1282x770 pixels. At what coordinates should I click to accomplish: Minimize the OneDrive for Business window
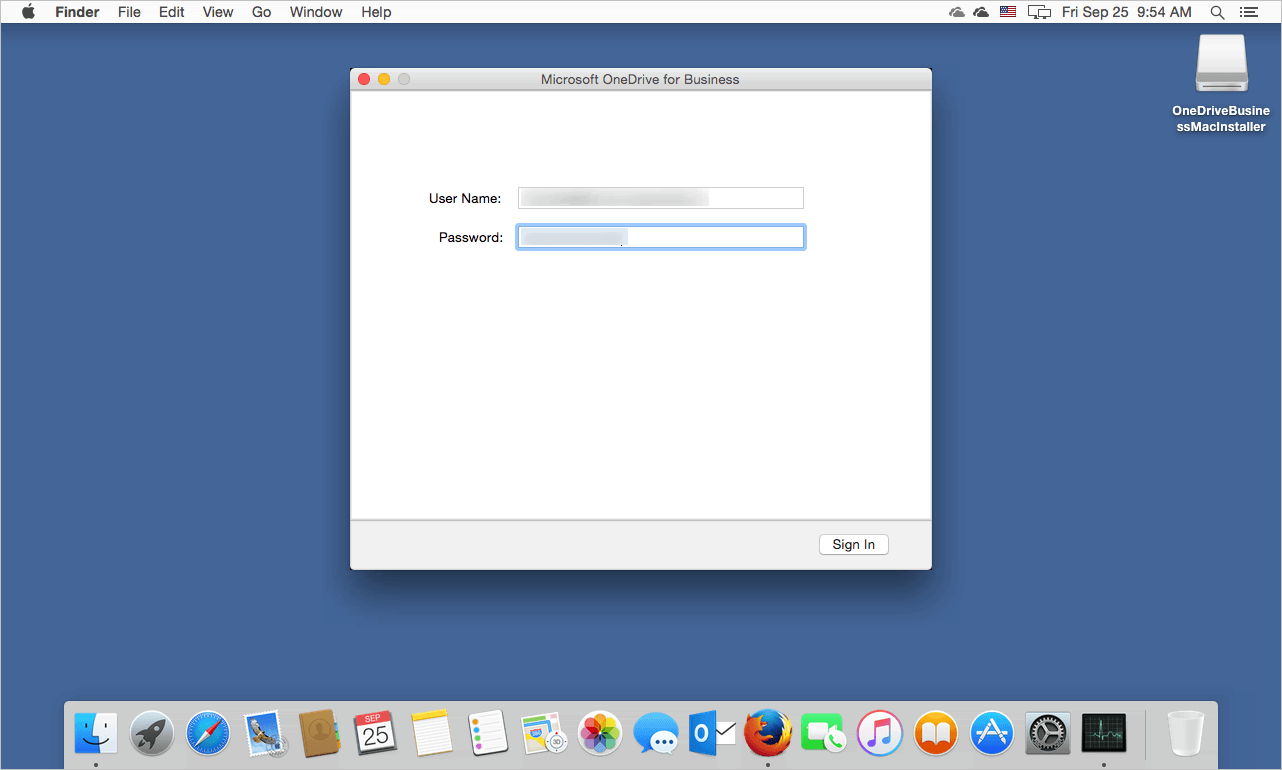click(x=384, y=79)
